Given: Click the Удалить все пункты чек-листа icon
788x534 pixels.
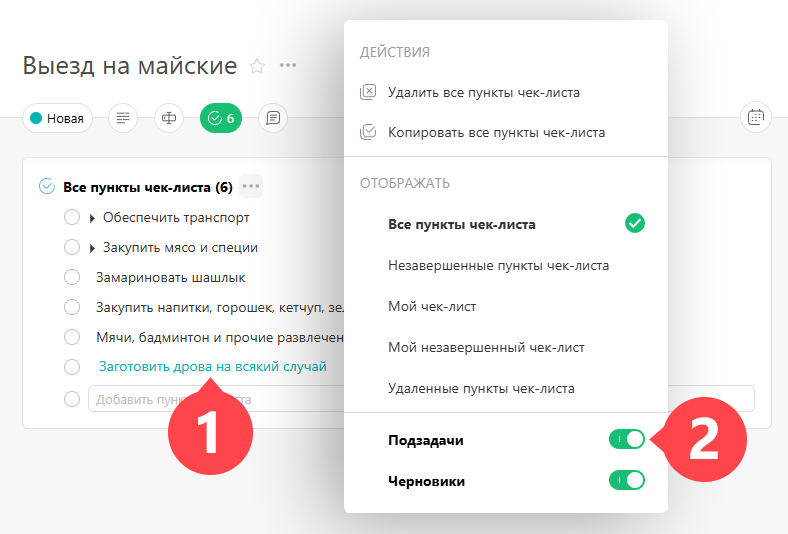Looking at the screenshot, I should [368, 92].
